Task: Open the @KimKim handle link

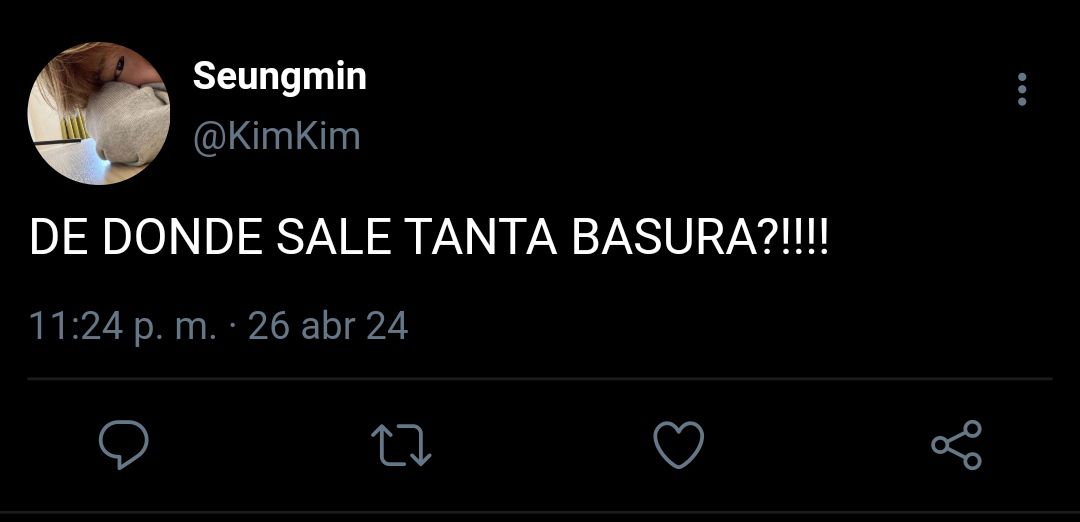Action: [x=276, y=136]
